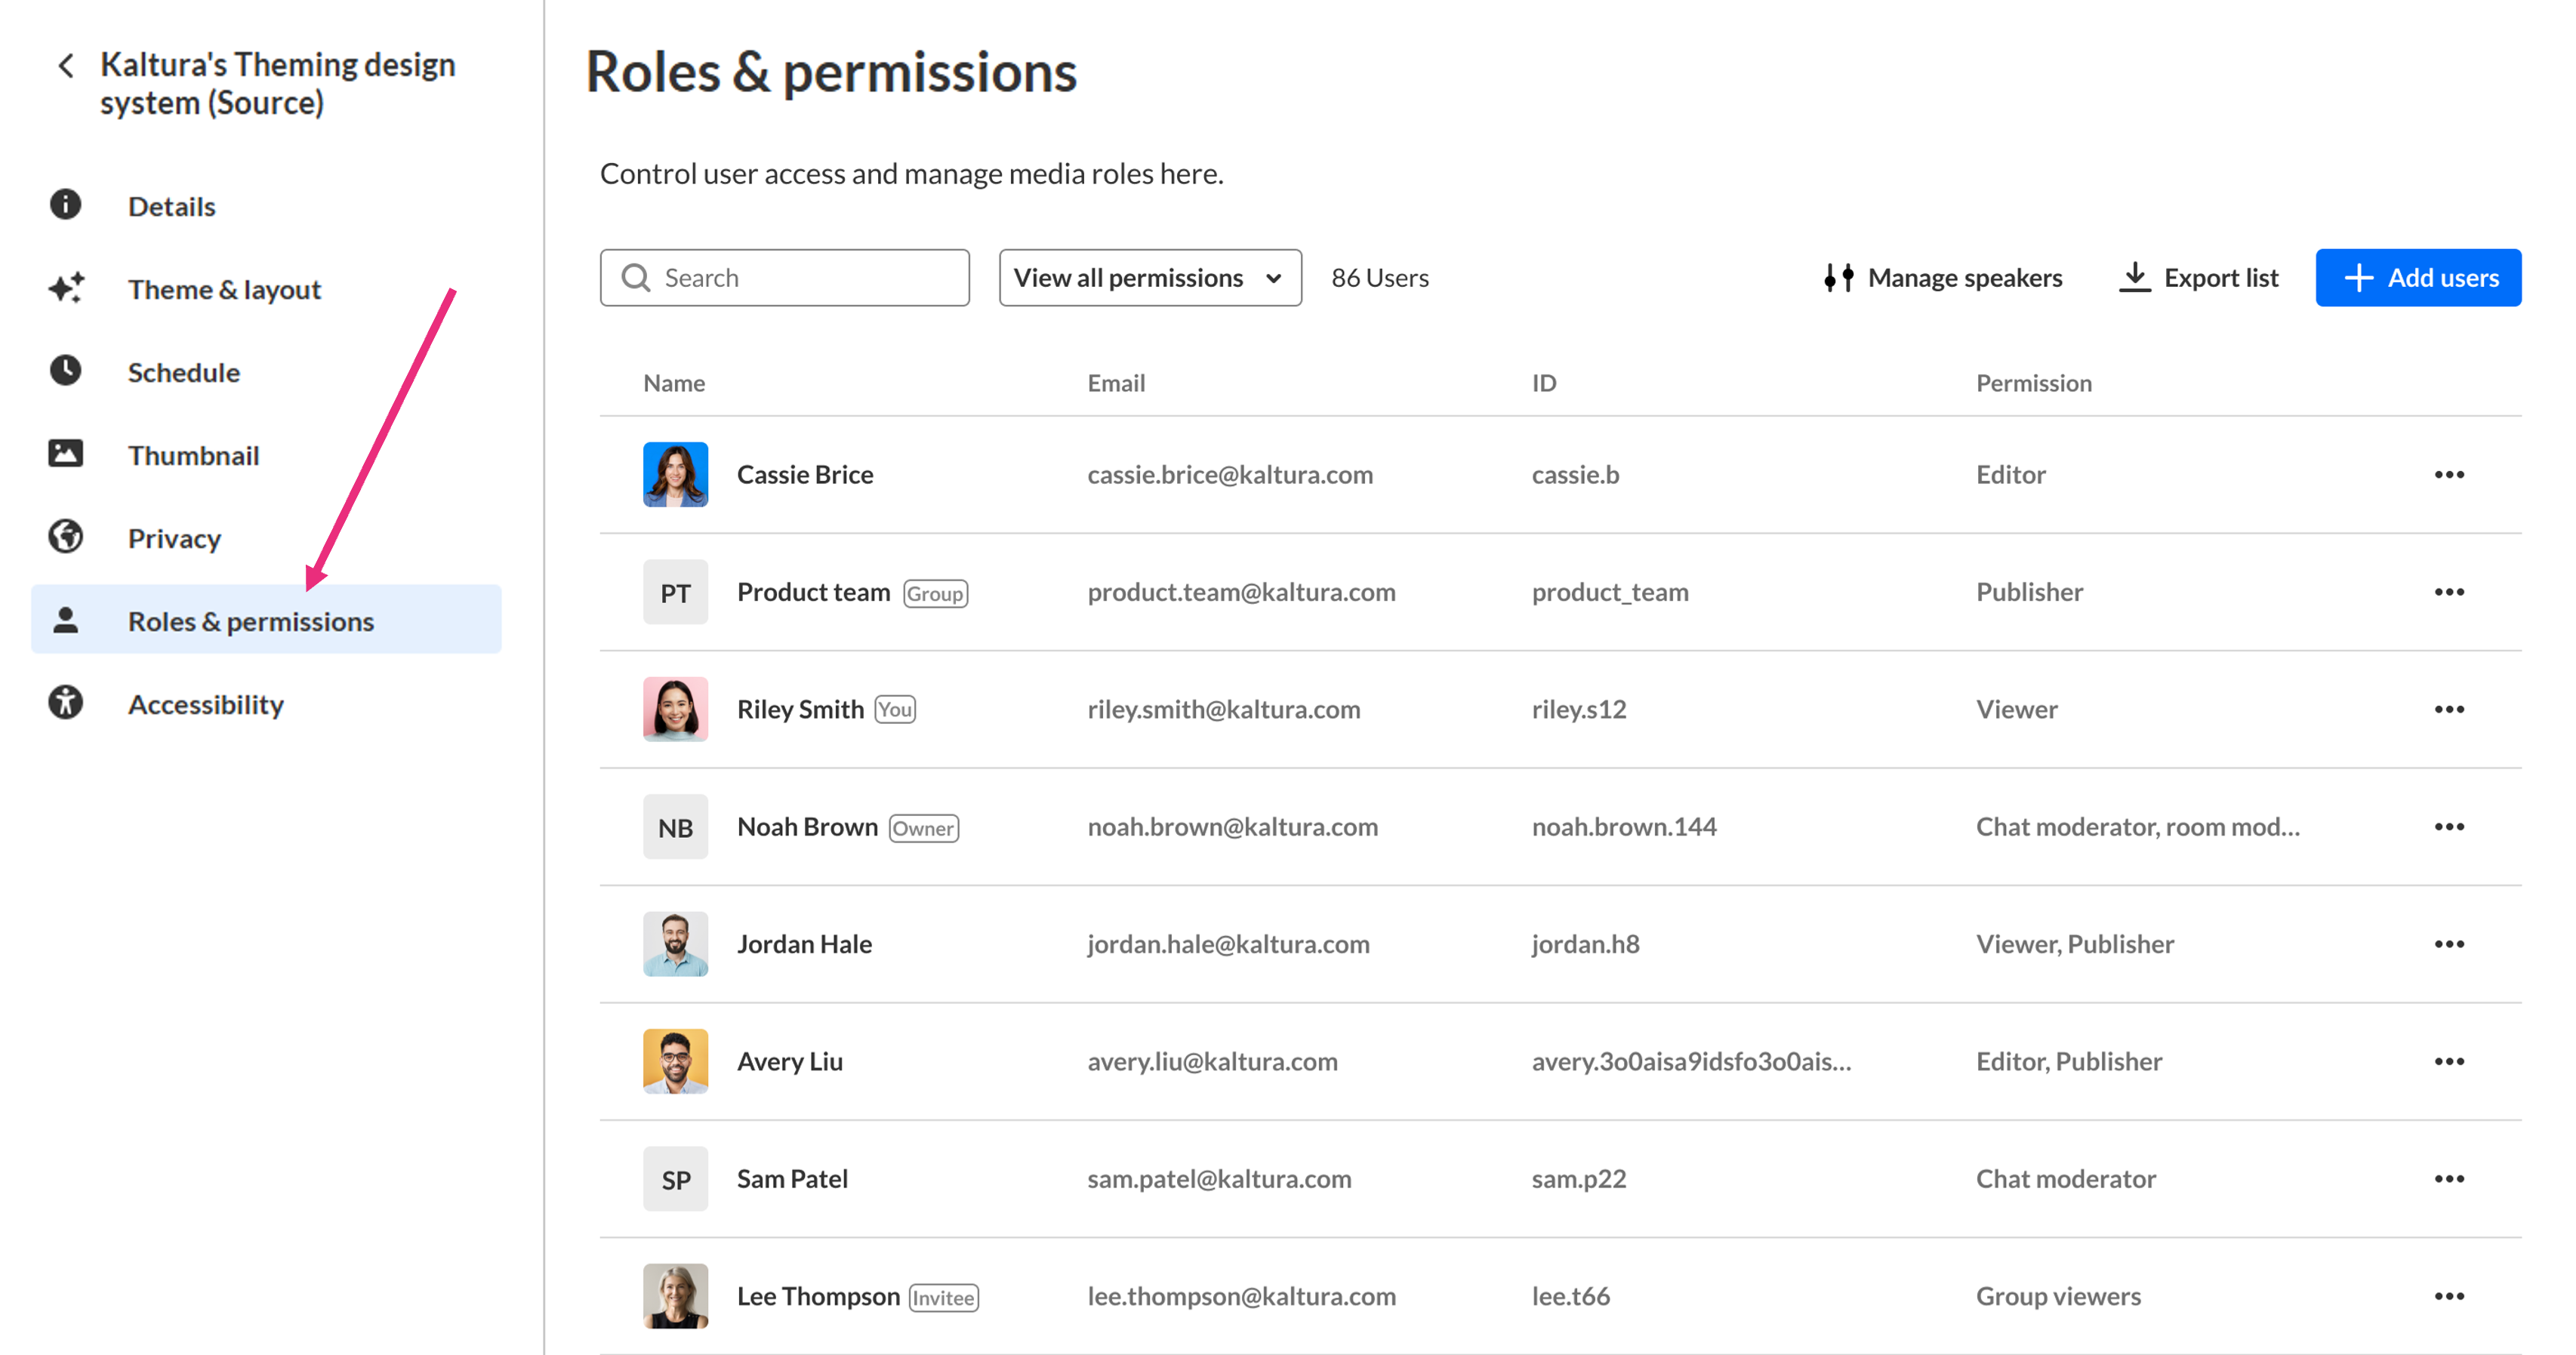
Task: Click Jordan Hale's avatar photo
Action: tap(675, 943)
